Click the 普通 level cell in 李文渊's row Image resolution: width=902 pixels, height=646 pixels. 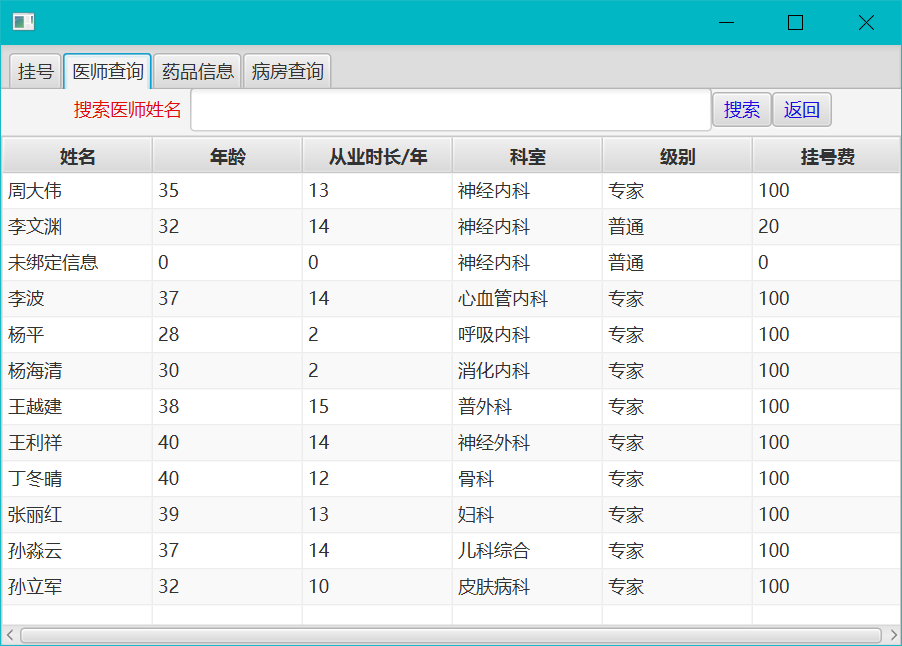point(677,227)
